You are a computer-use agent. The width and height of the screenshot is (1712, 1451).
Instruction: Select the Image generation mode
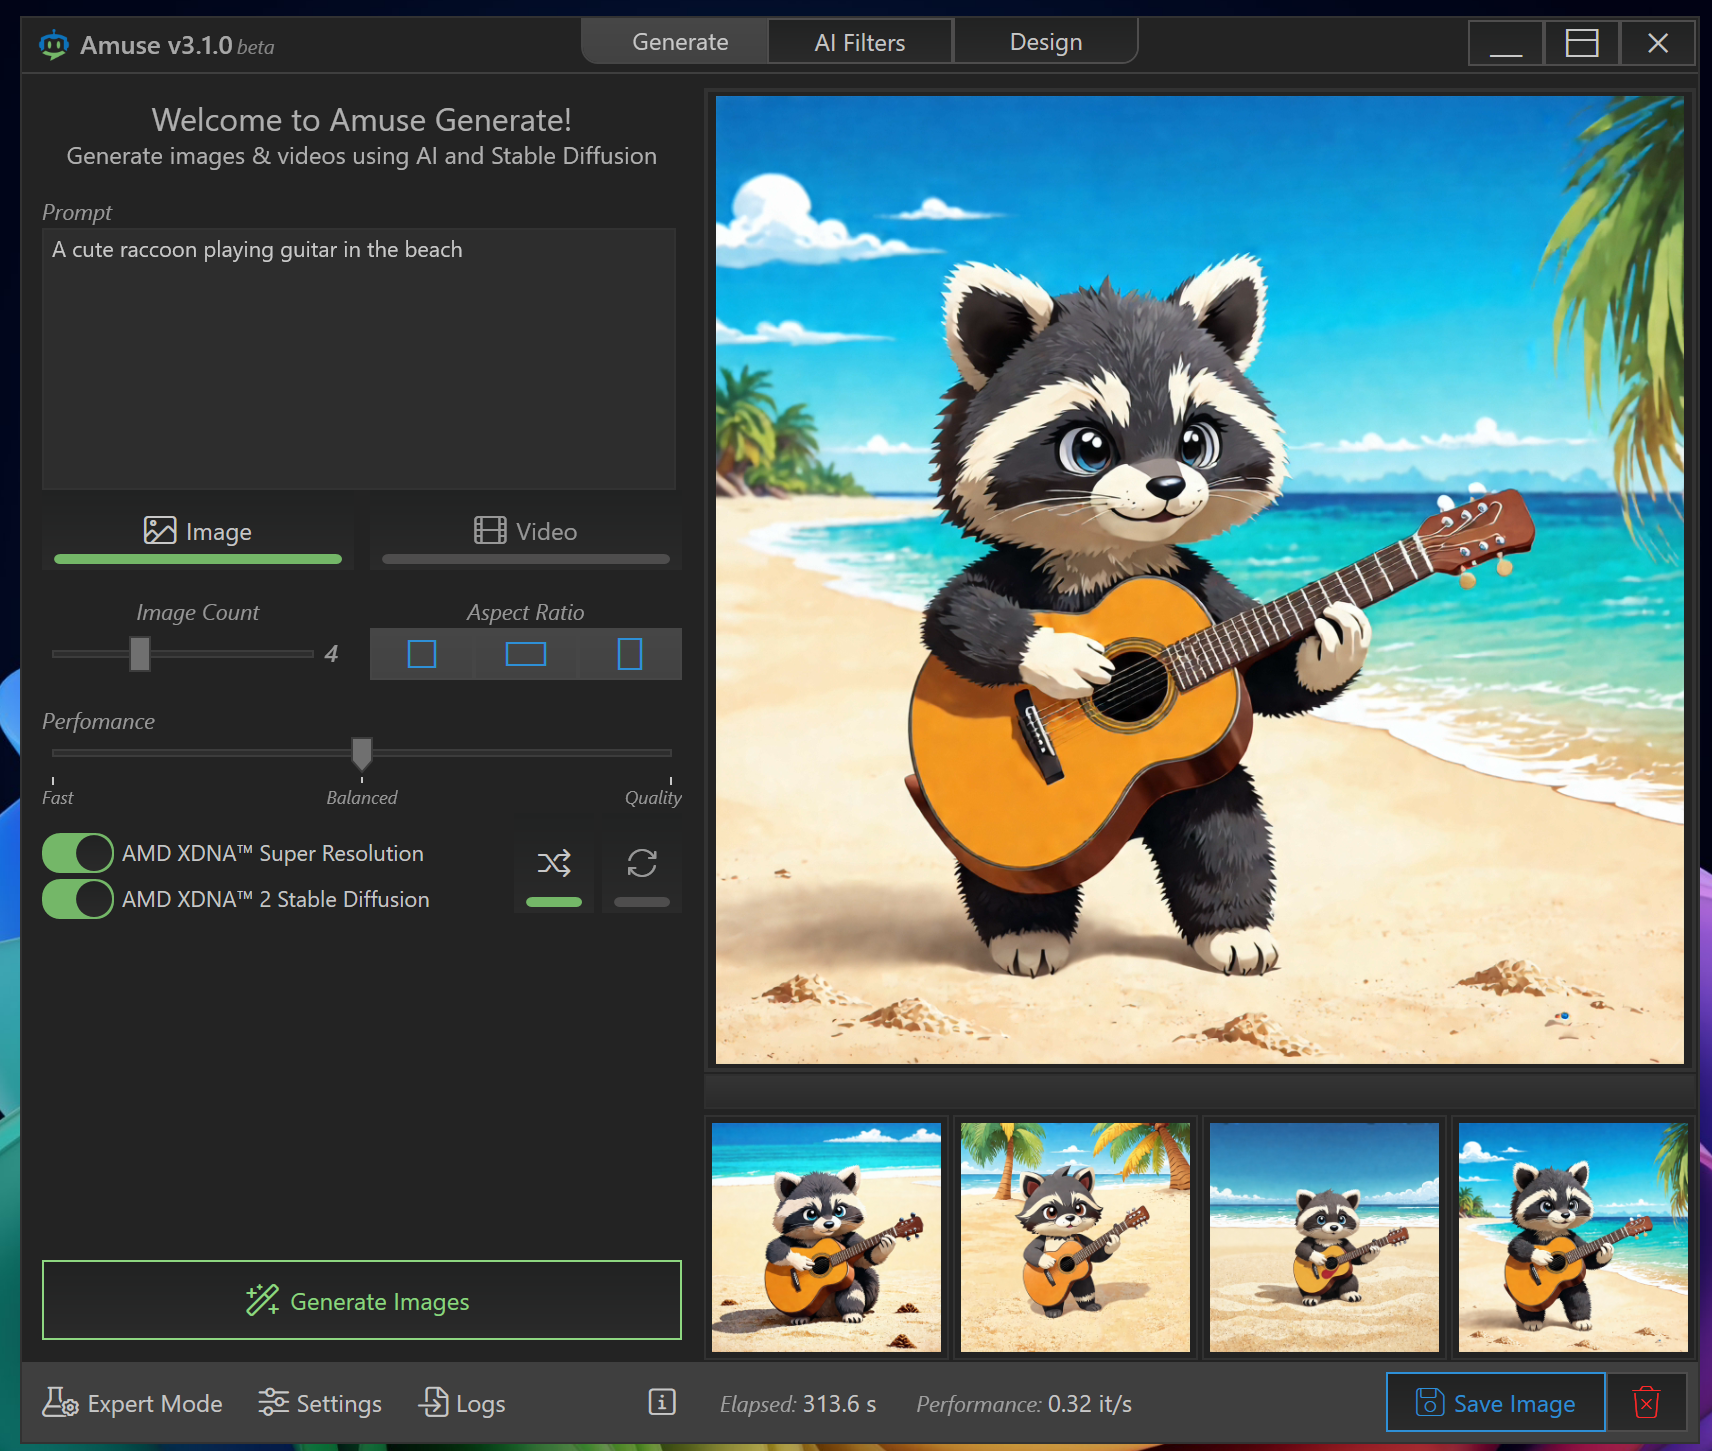pos(198,532)
